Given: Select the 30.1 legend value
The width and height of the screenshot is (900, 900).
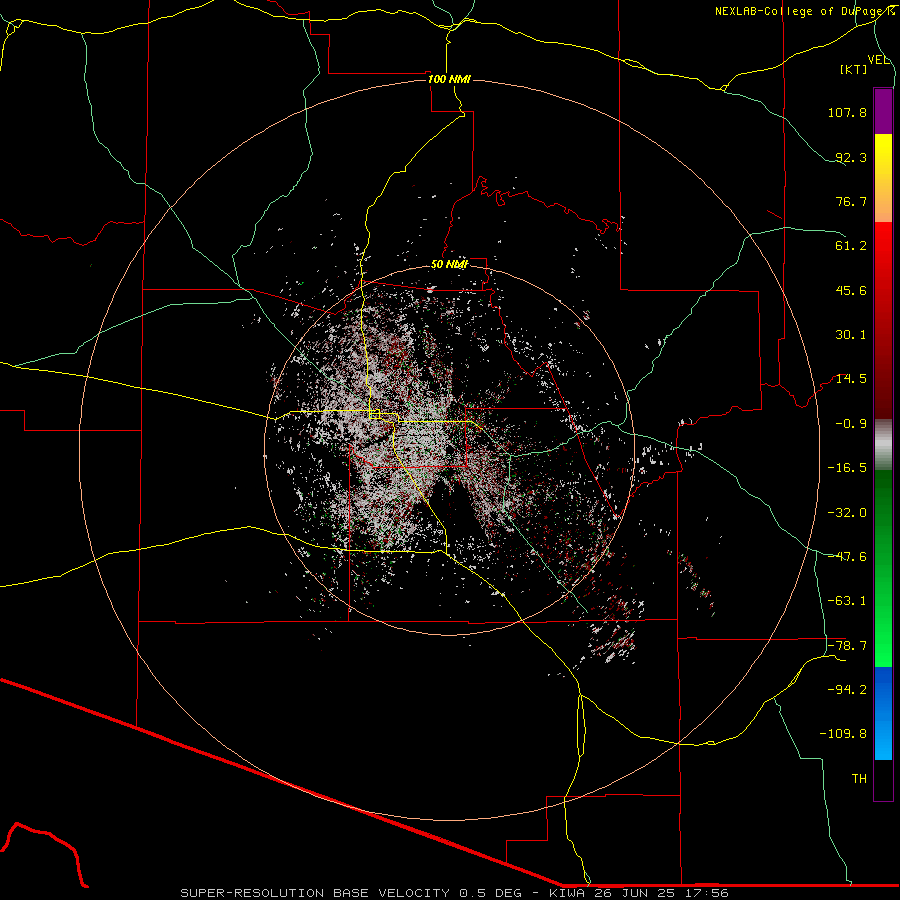Looking at the screenshot, I should (x=851, y=335).
